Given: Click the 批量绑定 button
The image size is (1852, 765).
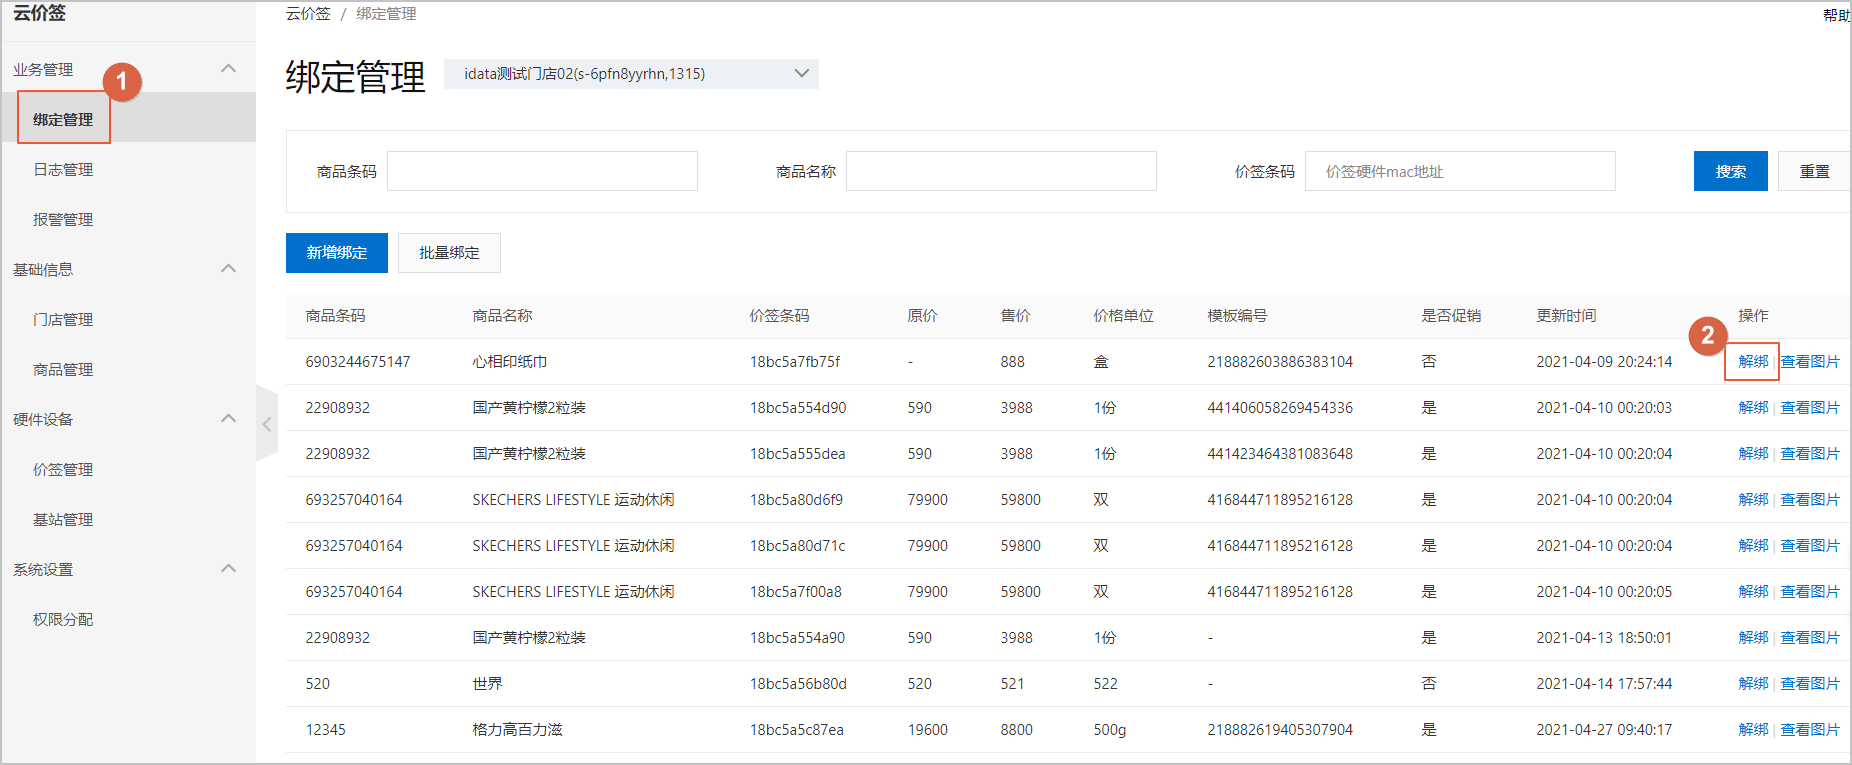Looking at the screenshot, I should coord(449,253).
